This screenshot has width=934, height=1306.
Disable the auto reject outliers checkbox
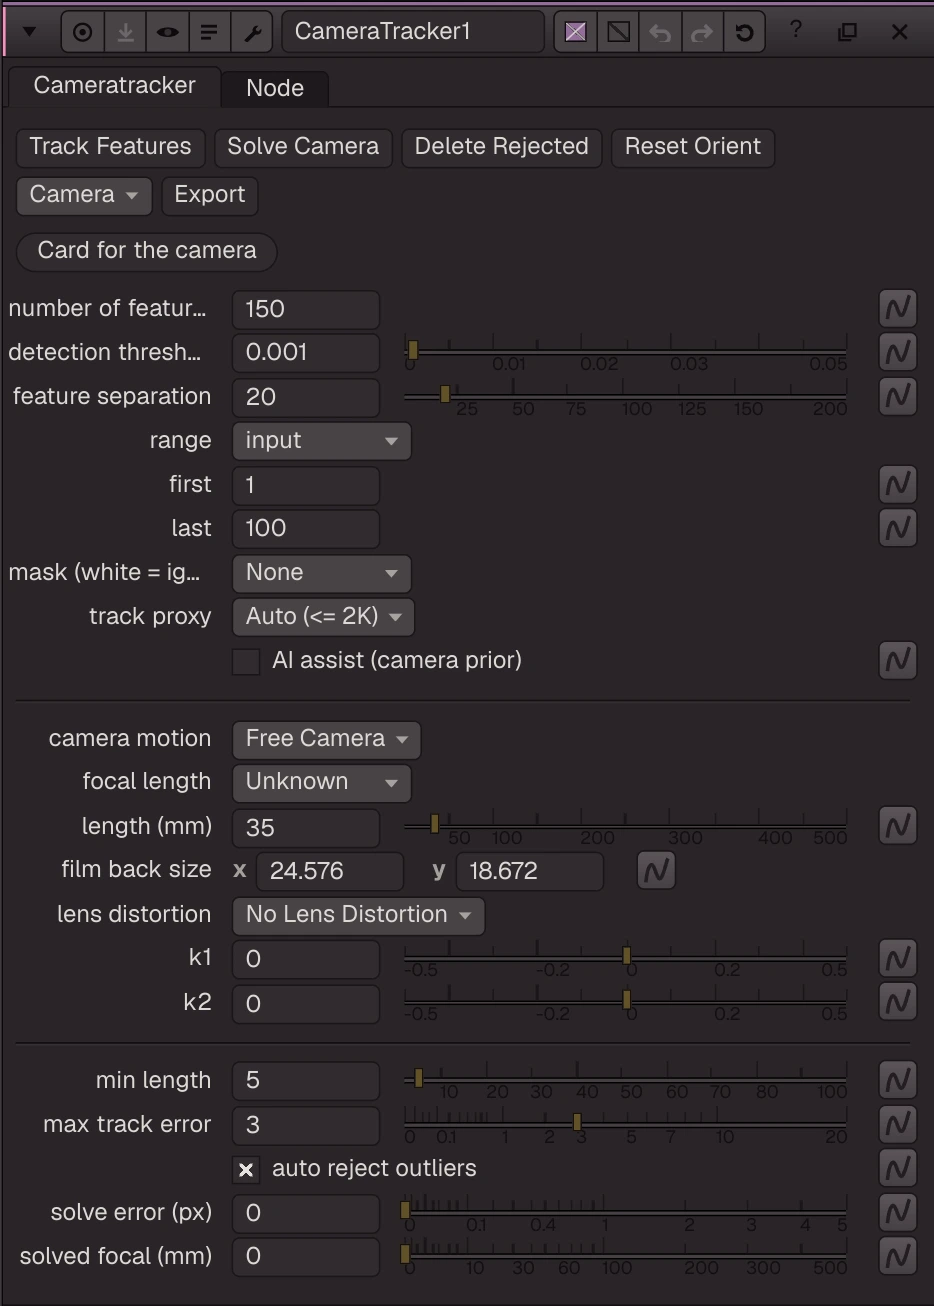tap(246, 1170)
